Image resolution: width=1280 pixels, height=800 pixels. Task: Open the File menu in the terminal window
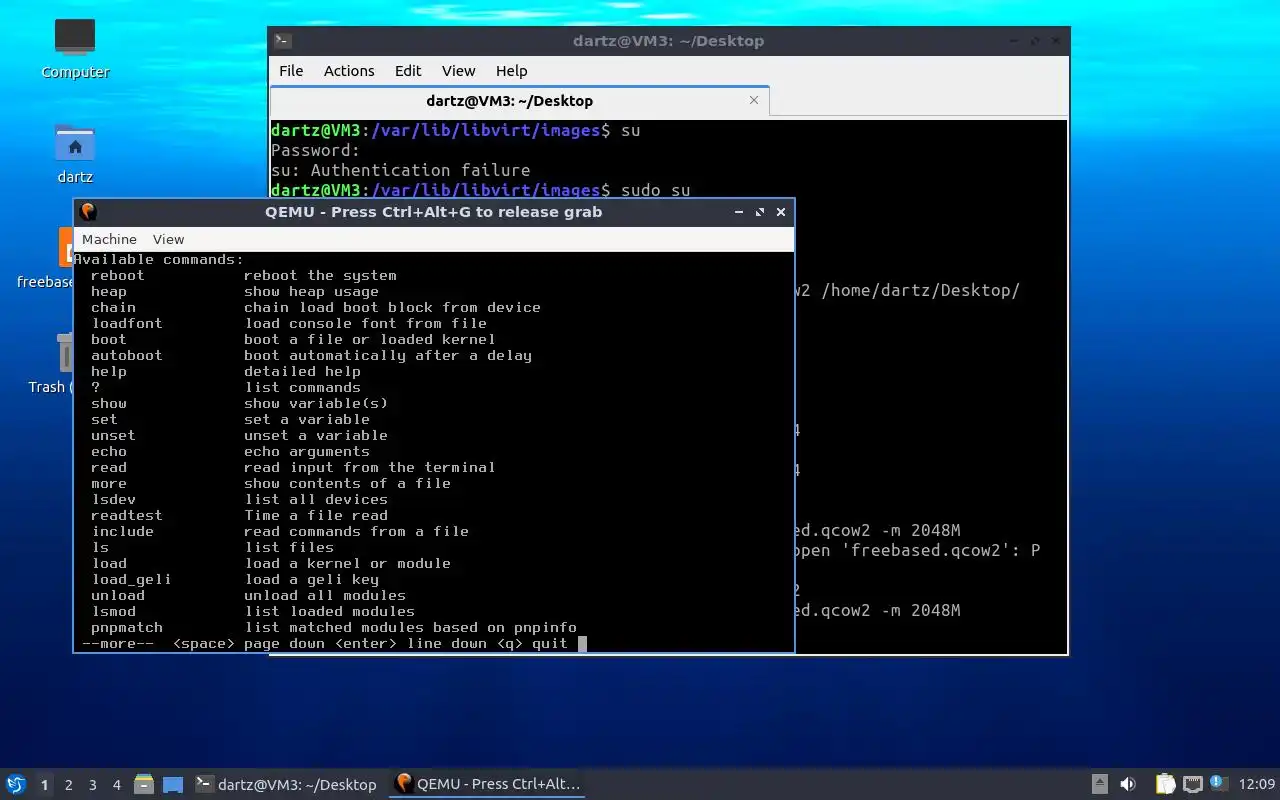click(x=291, y=71)
